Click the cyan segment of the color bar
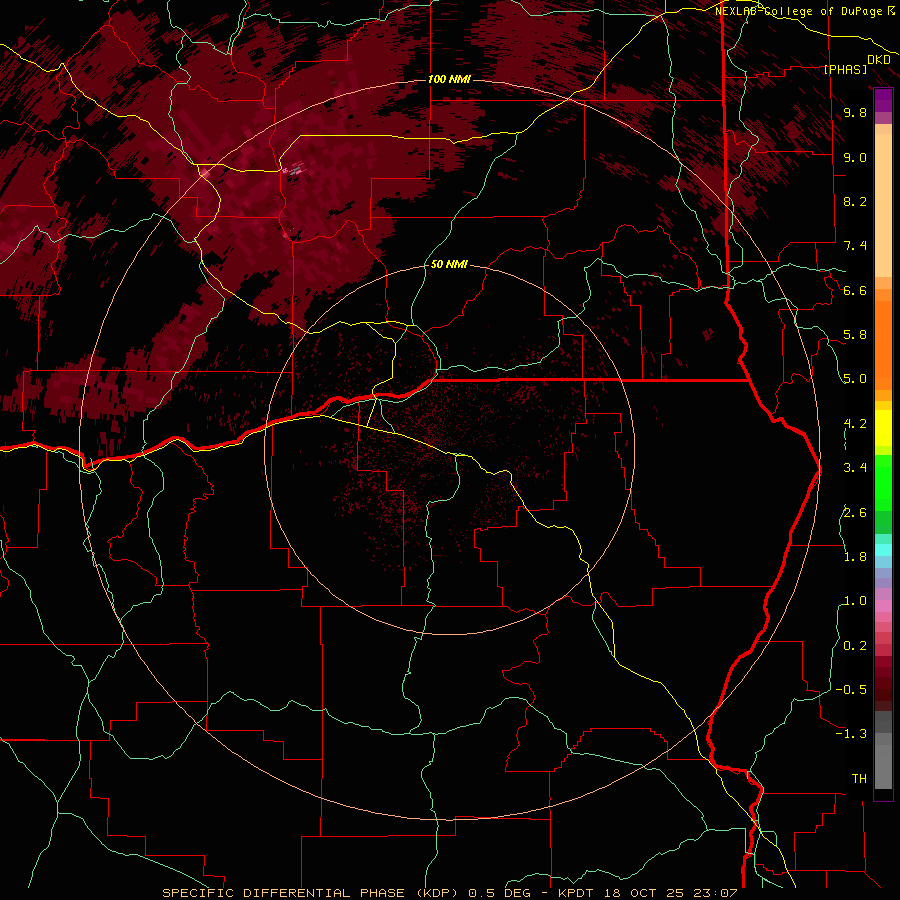The width and height of the screenshot is (900, 900). coord(883,550)
